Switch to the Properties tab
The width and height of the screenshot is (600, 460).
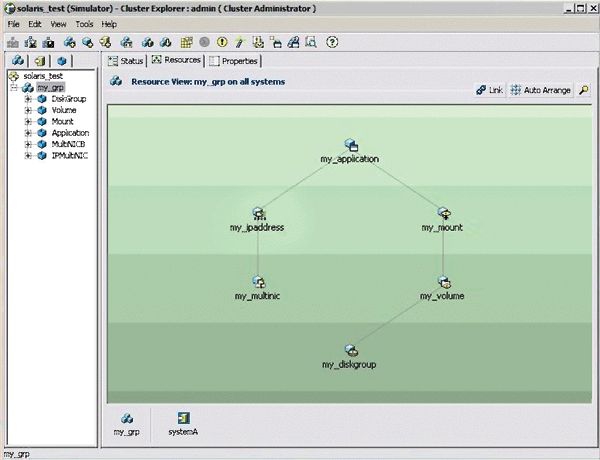click(233, 61)
